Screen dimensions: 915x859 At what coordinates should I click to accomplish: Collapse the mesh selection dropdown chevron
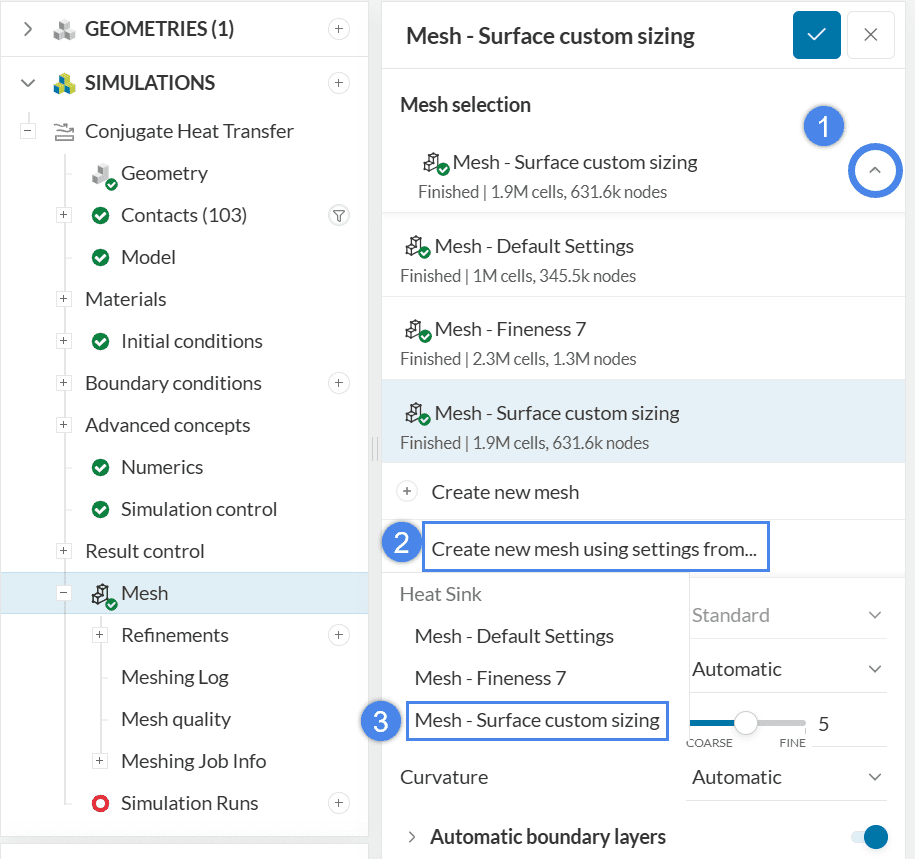click(875, 171)
